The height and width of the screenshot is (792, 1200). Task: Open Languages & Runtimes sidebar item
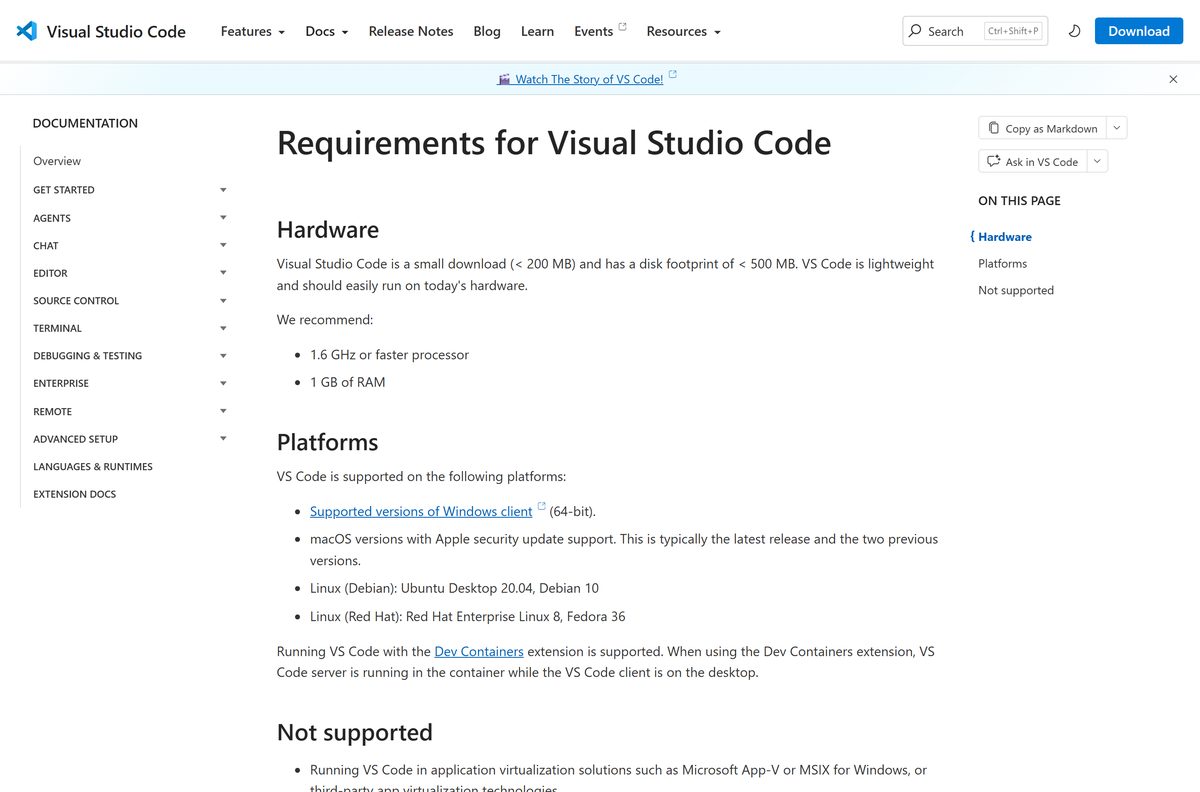coord(93,466)
